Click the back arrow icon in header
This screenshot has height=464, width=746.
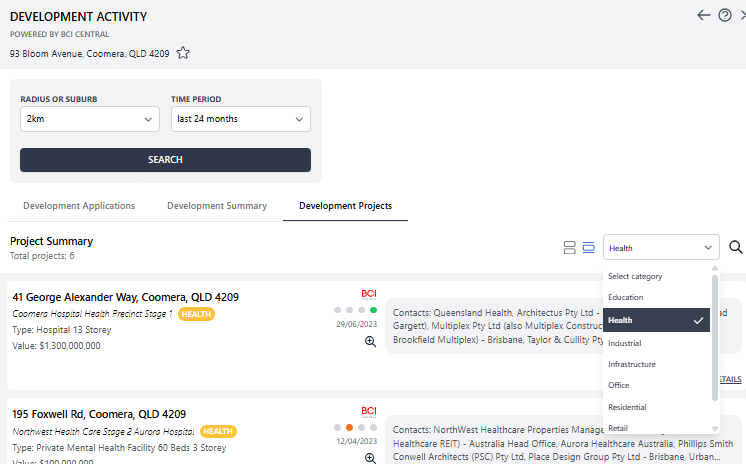(x=704, y=15)
